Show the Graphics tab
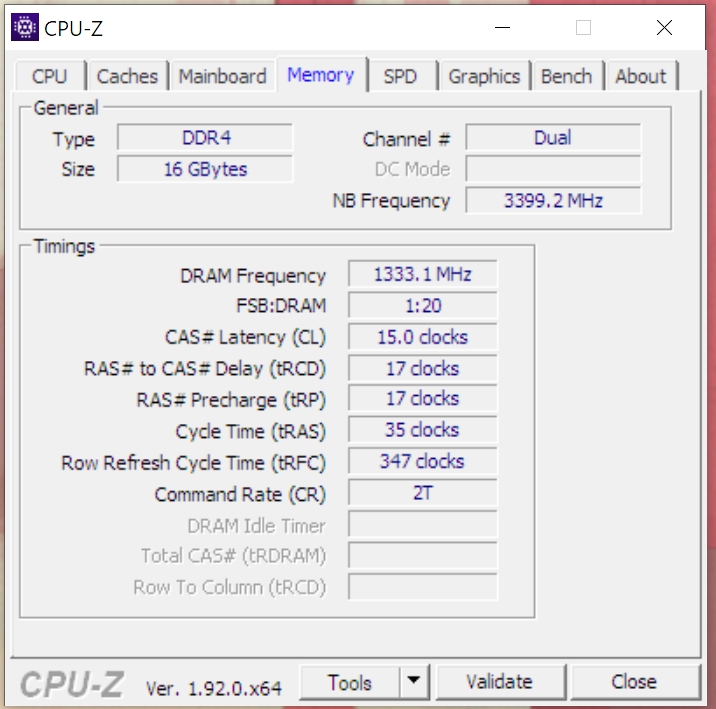This screenshot has height=709, width=716. click(x=484, y=76)
